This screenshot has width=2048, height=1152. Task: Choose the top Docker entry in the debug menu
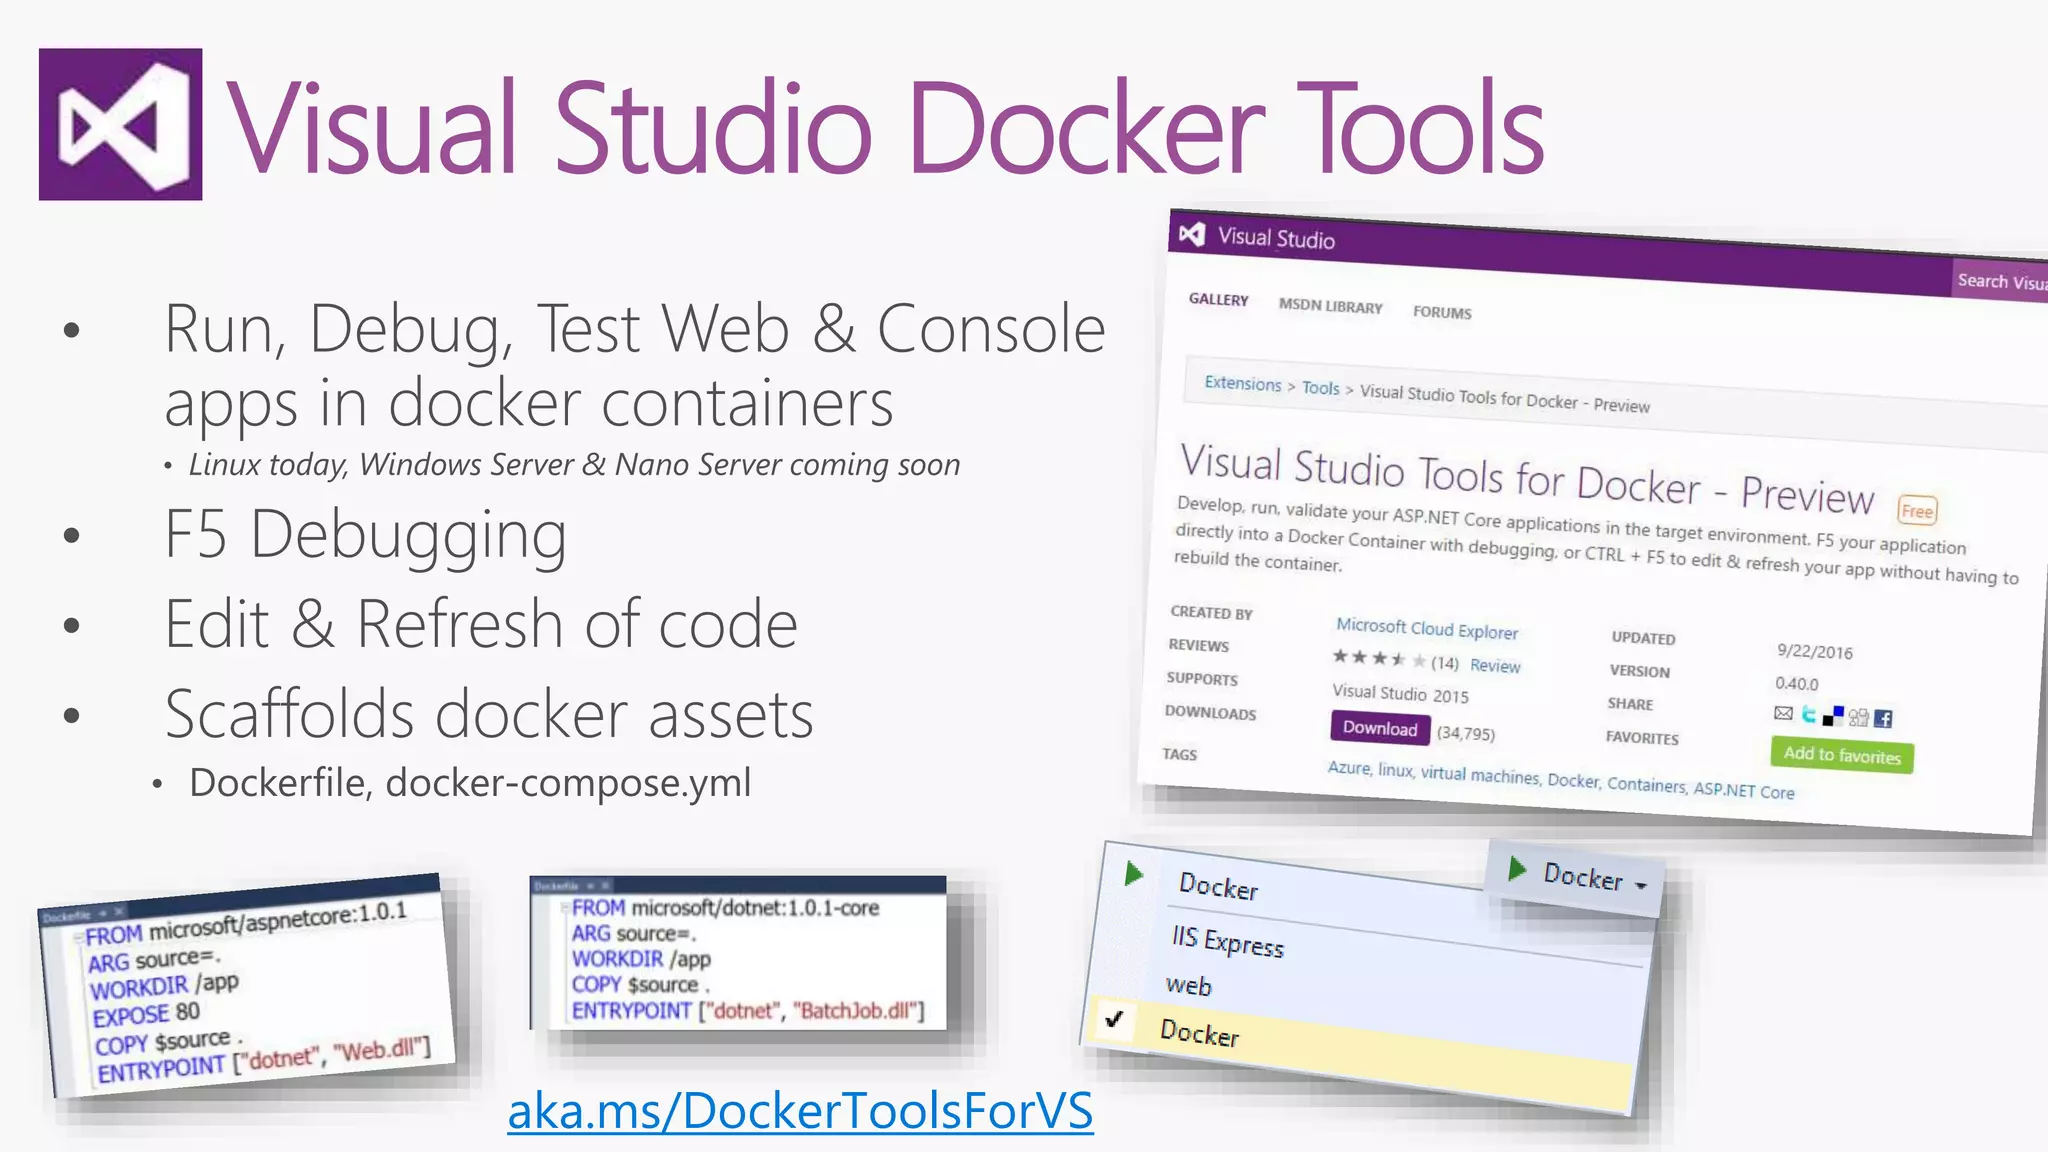coord(1218,886)
